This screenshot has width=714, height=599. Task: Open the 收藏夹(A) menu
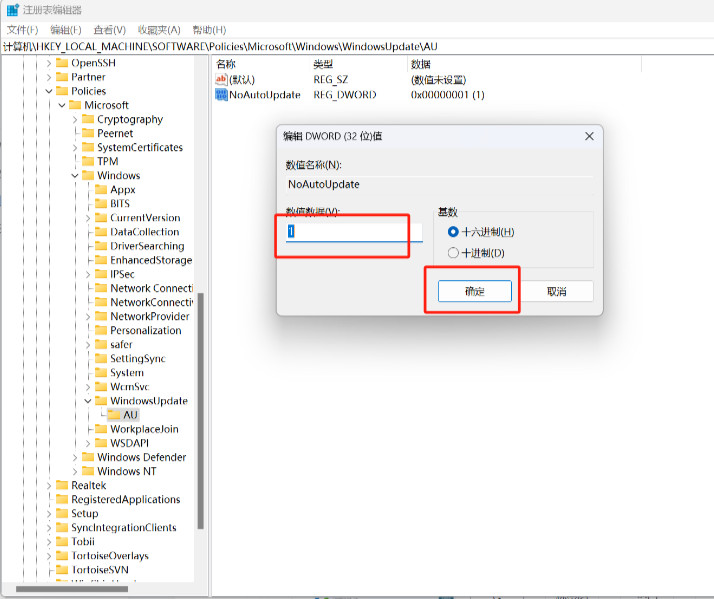159,30
